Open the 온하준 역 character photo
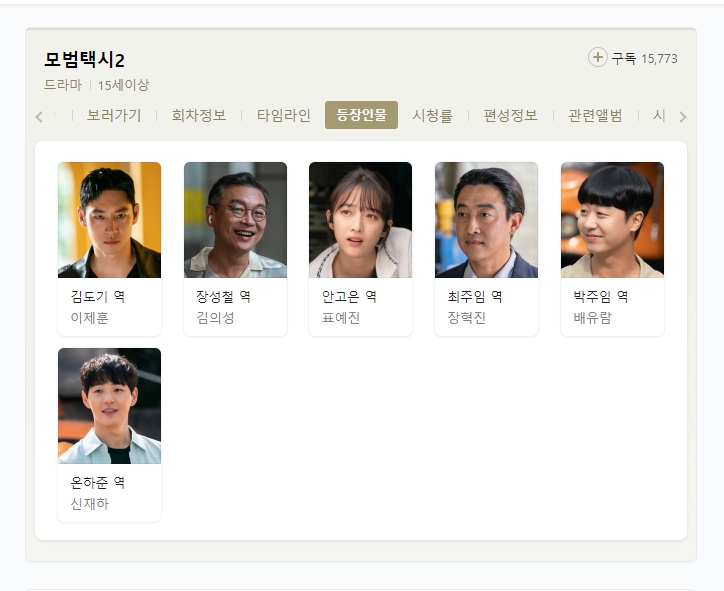 pos(109,406)
